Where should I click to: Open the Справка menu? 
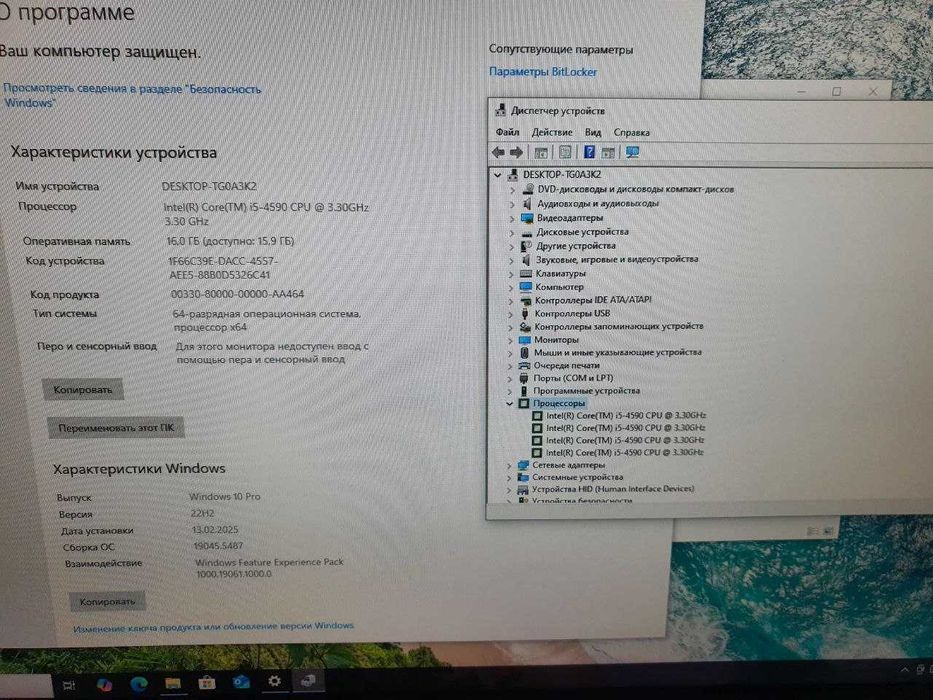click(631, 132)
